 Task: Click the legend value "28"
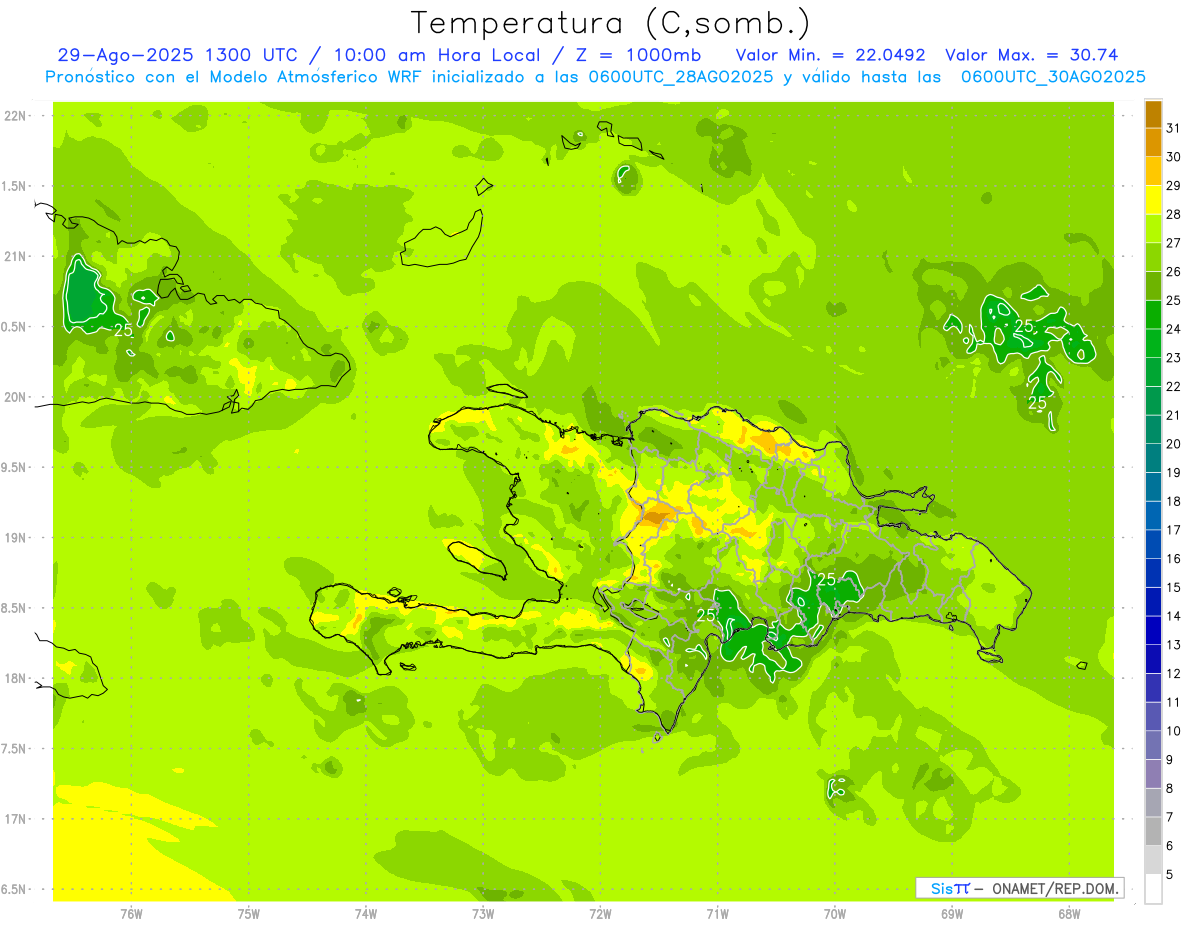click(1173, 214)
